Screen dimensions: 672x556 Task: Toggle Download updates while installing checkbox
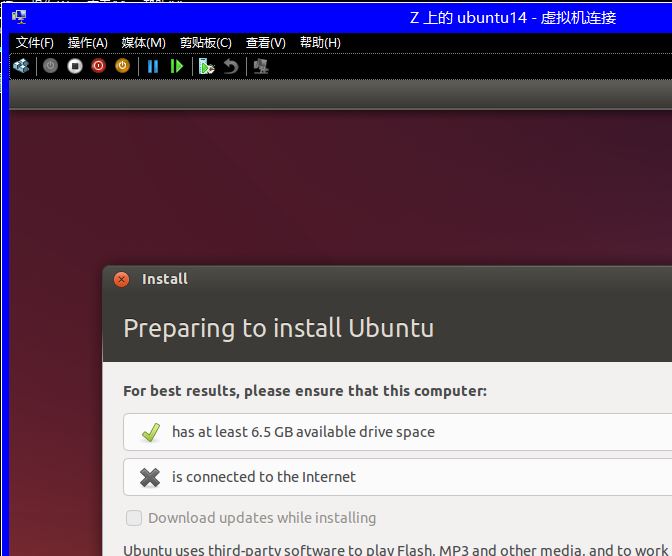pyautogui.click(x=134, y=518)
